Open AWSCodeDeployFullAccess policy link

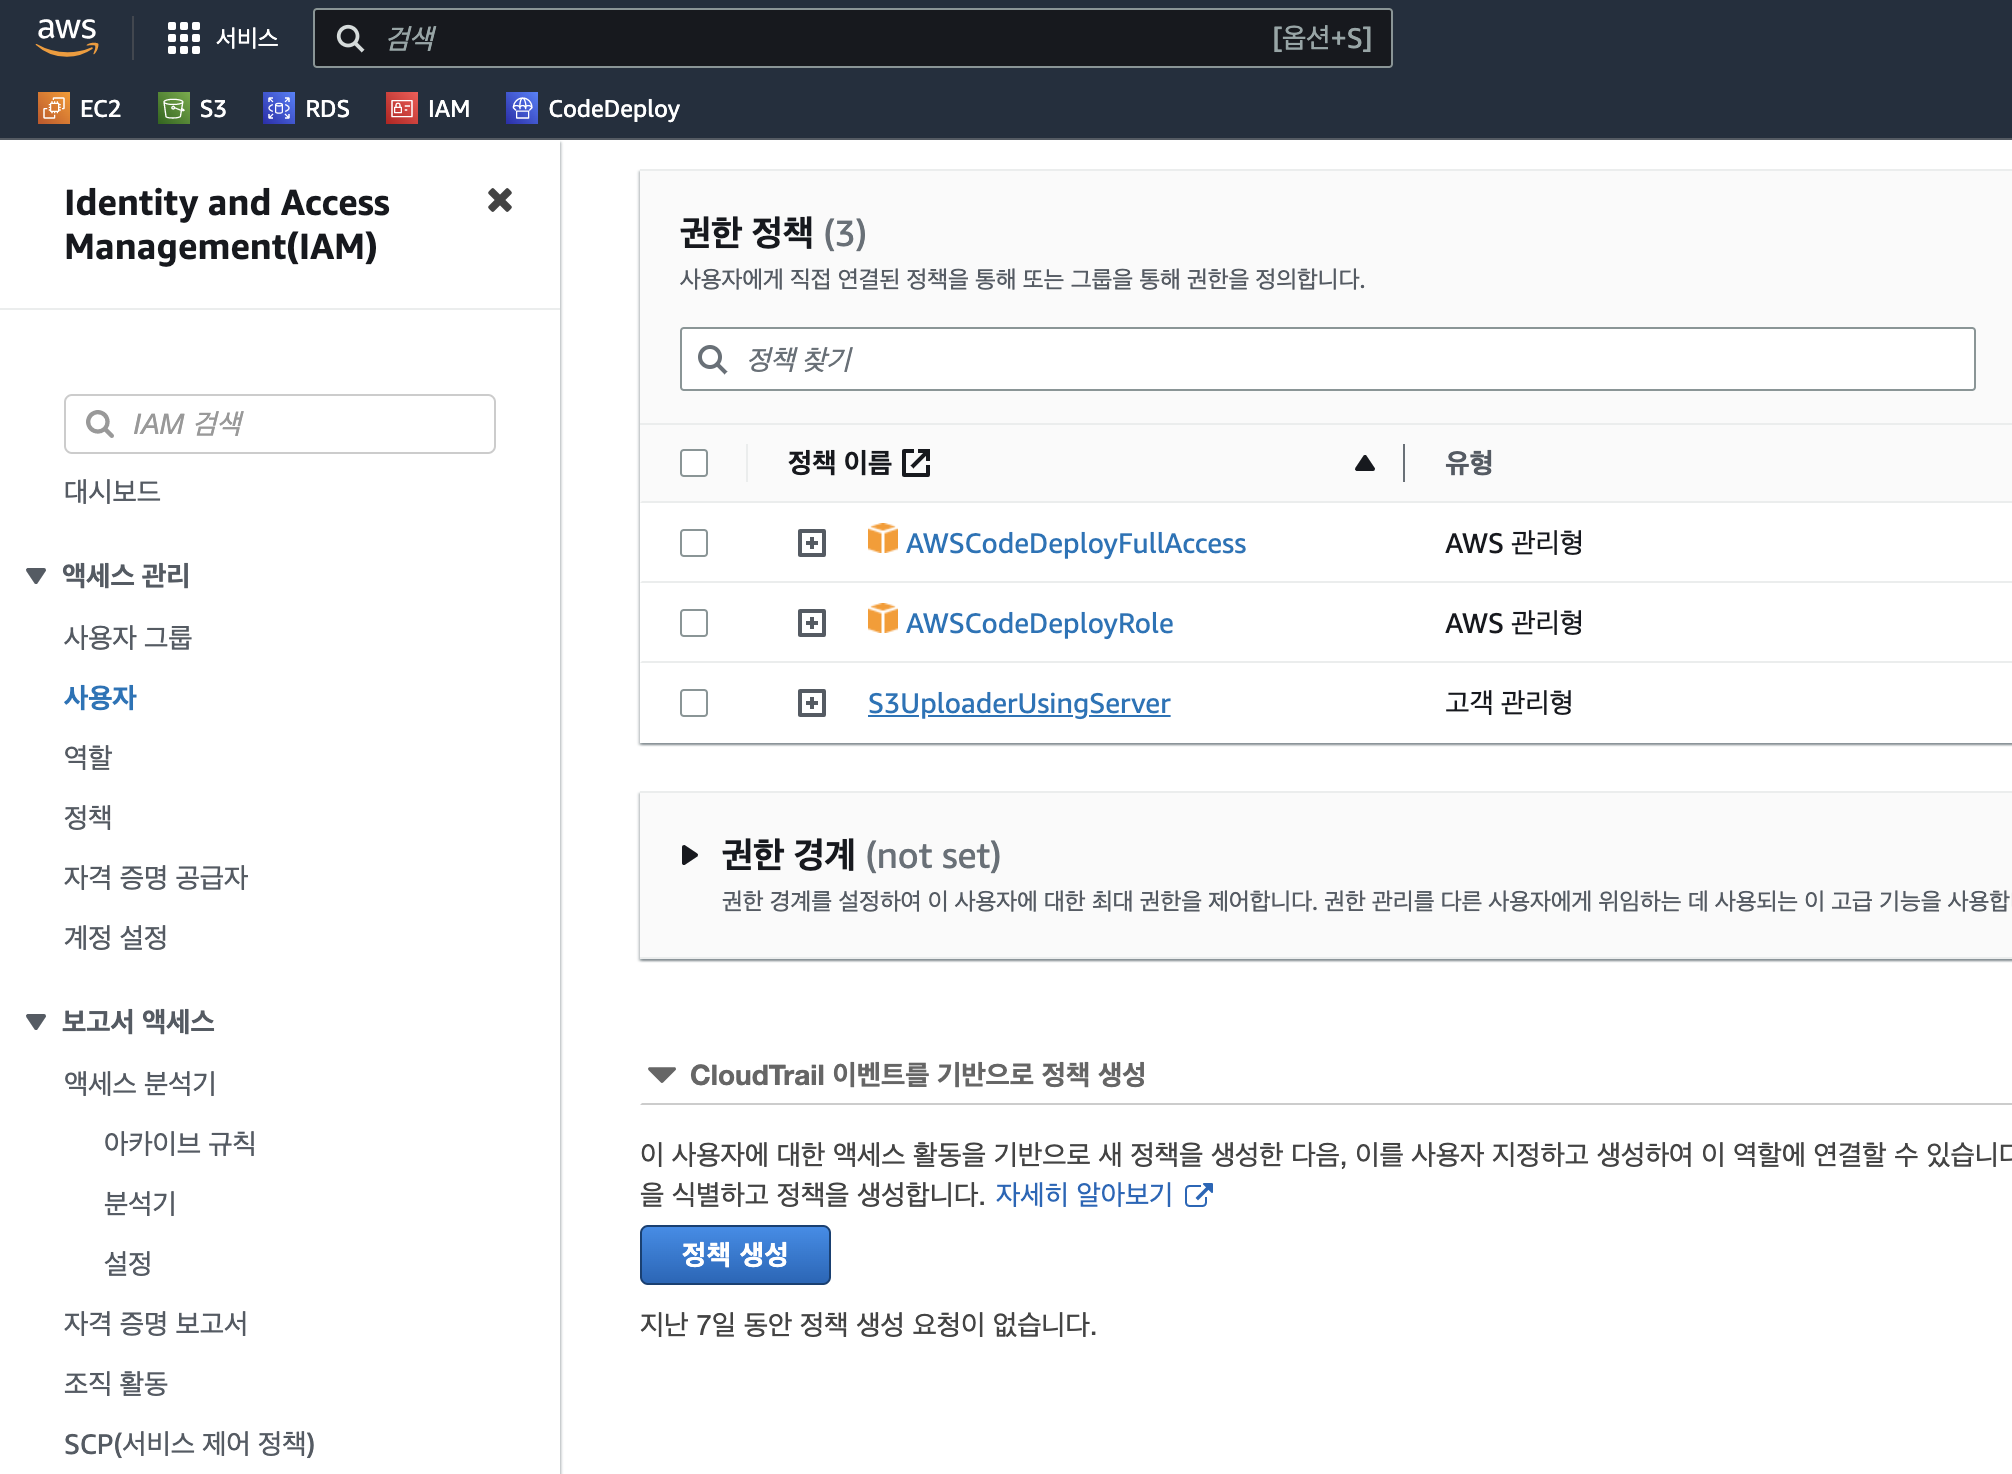point(1076,543)
